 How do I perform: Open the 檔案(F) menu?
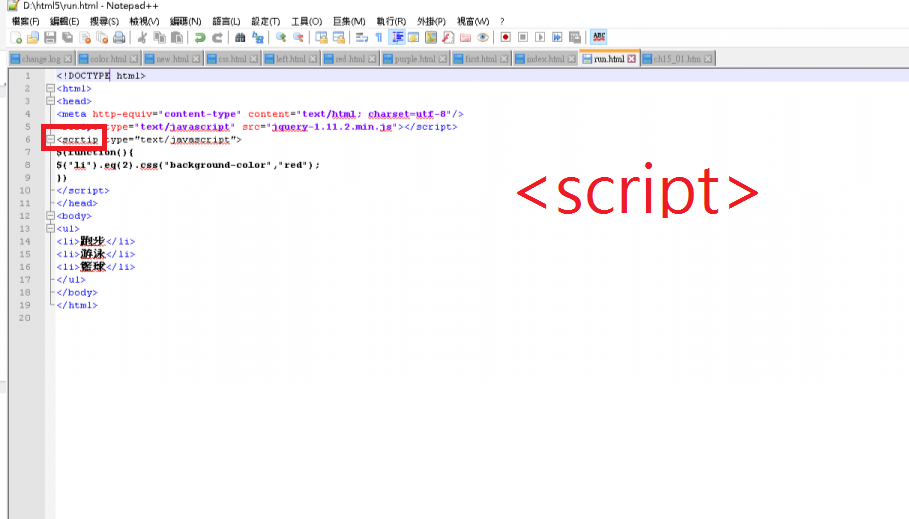[x=26, y=21]
